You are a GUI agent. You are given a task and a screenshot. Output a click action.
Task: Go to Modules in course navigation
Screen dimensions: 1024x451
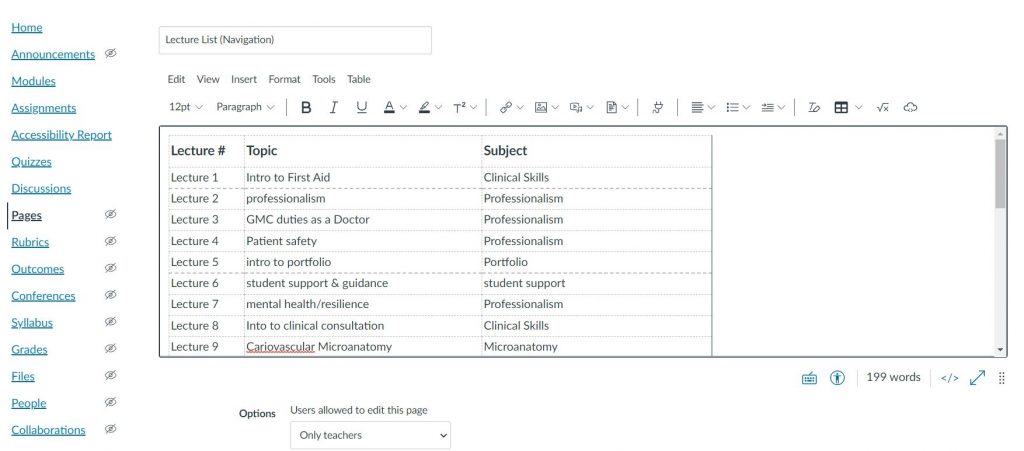pyautogui.click(x=33, y=81)
